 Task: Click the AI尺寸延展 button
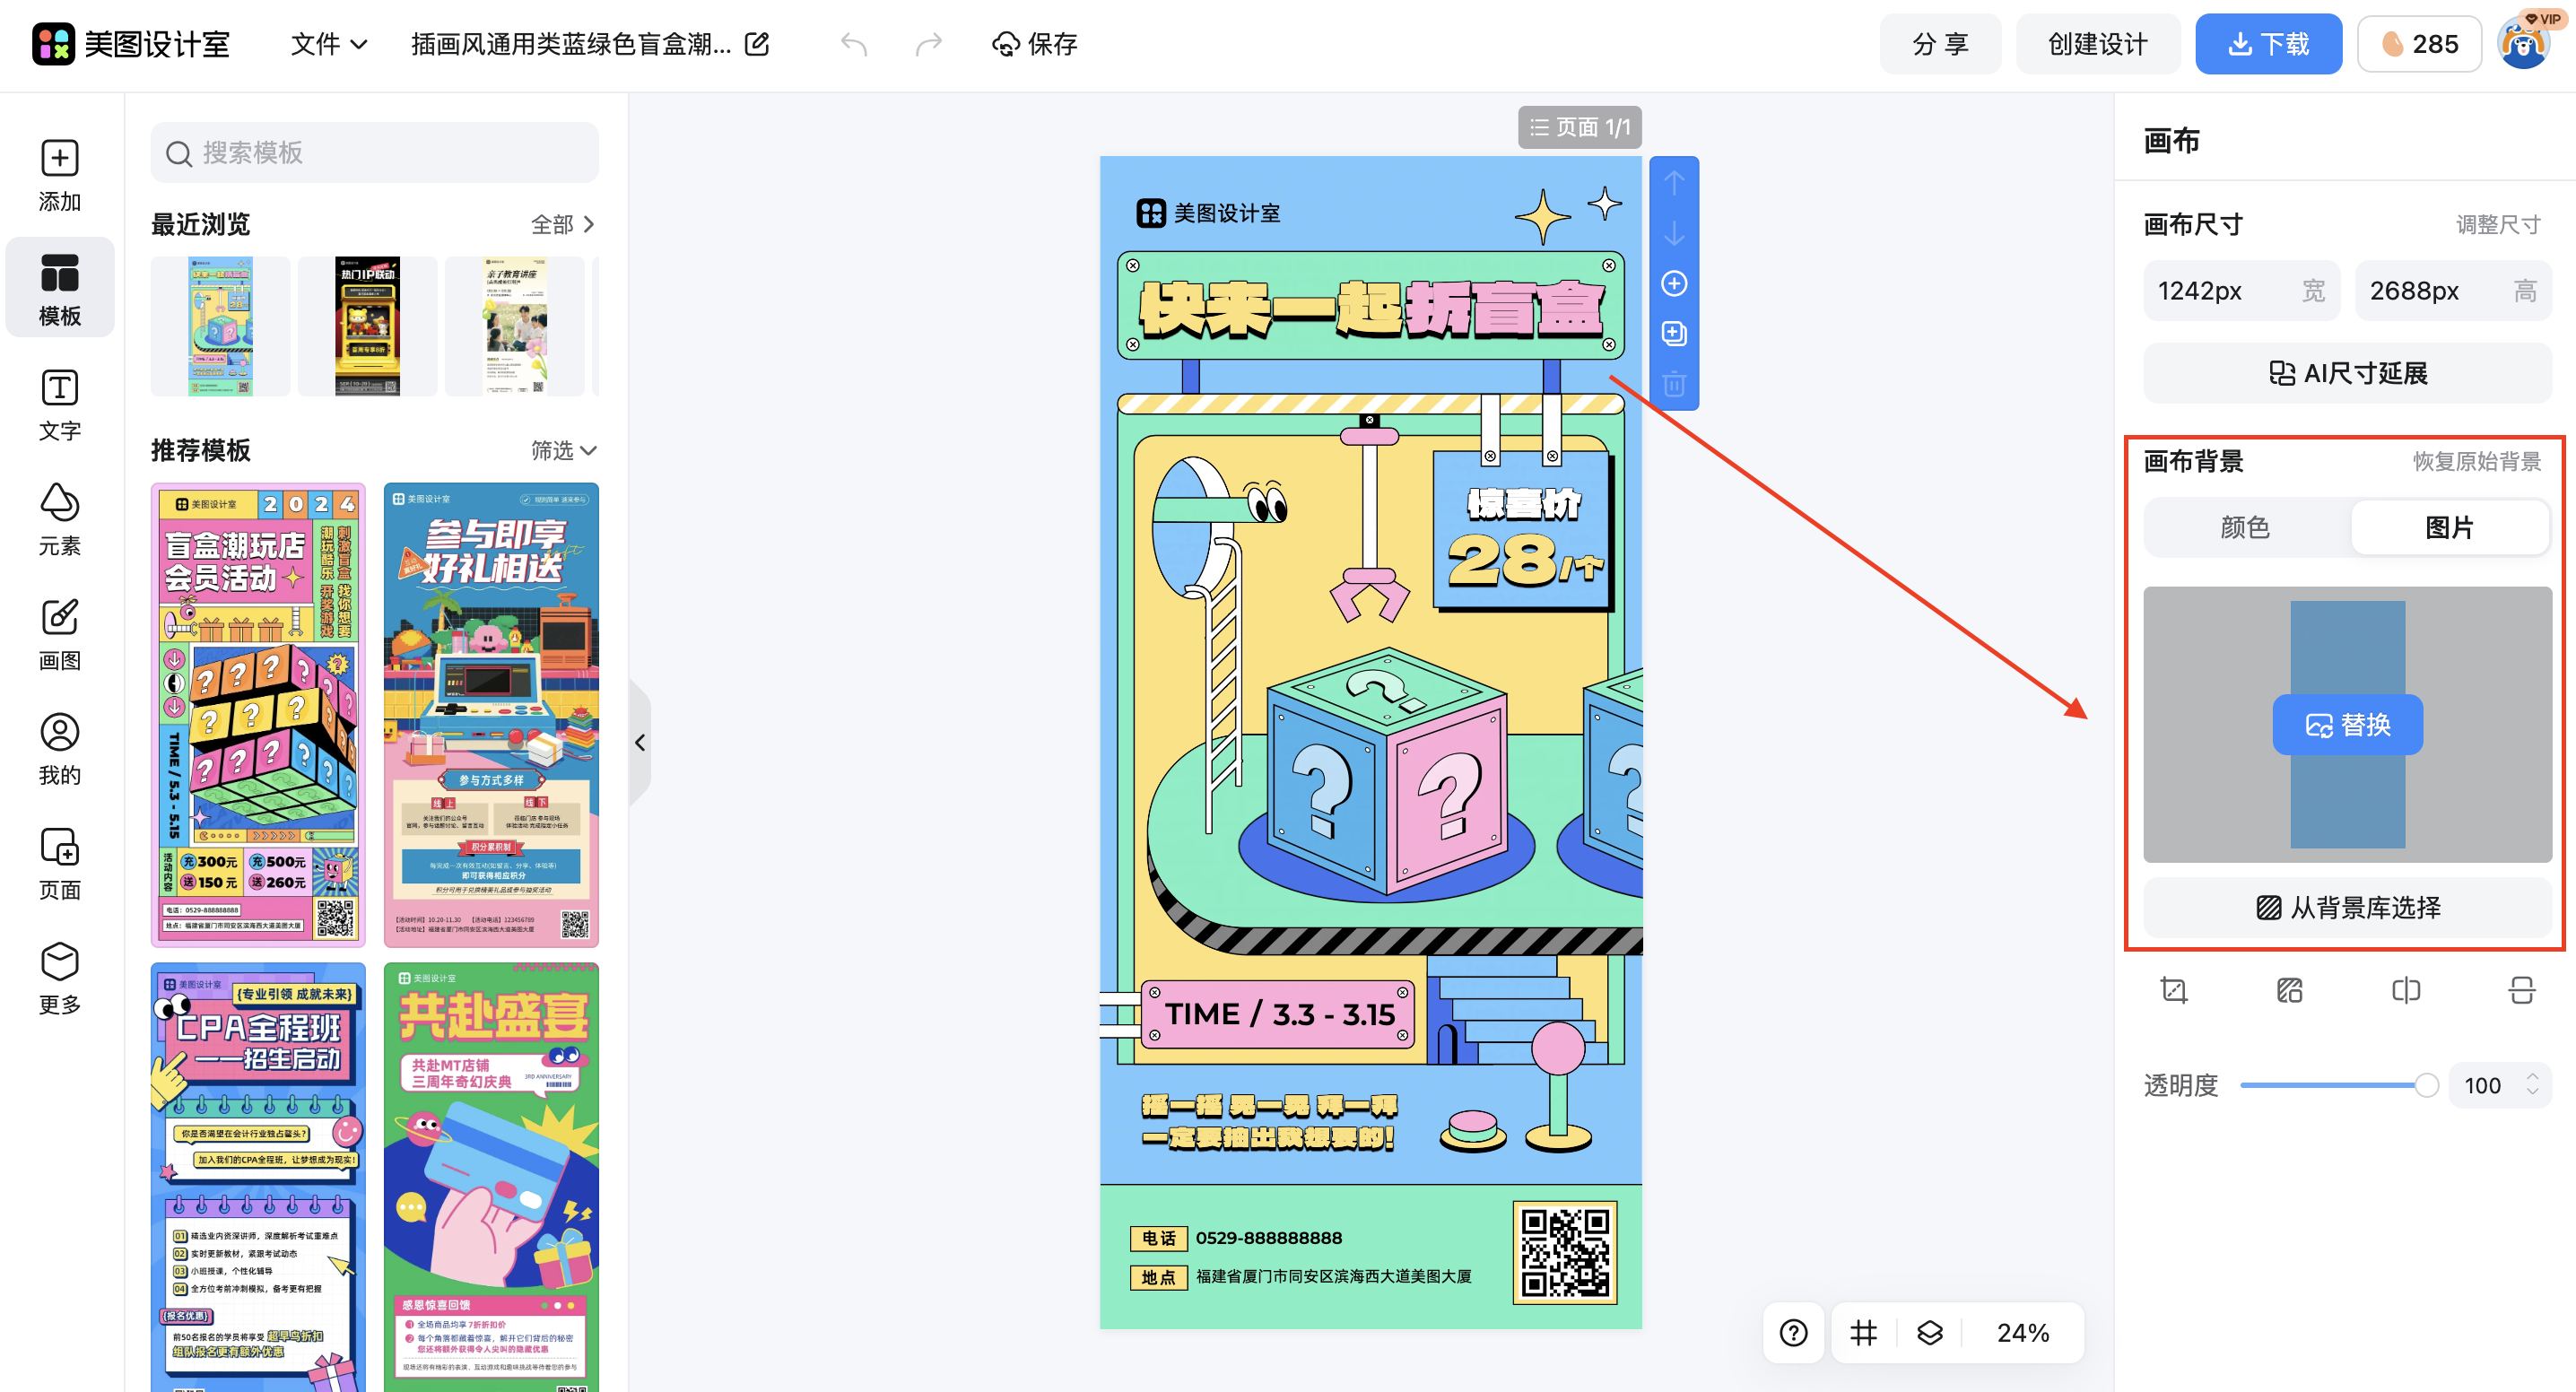[2347, 372]
